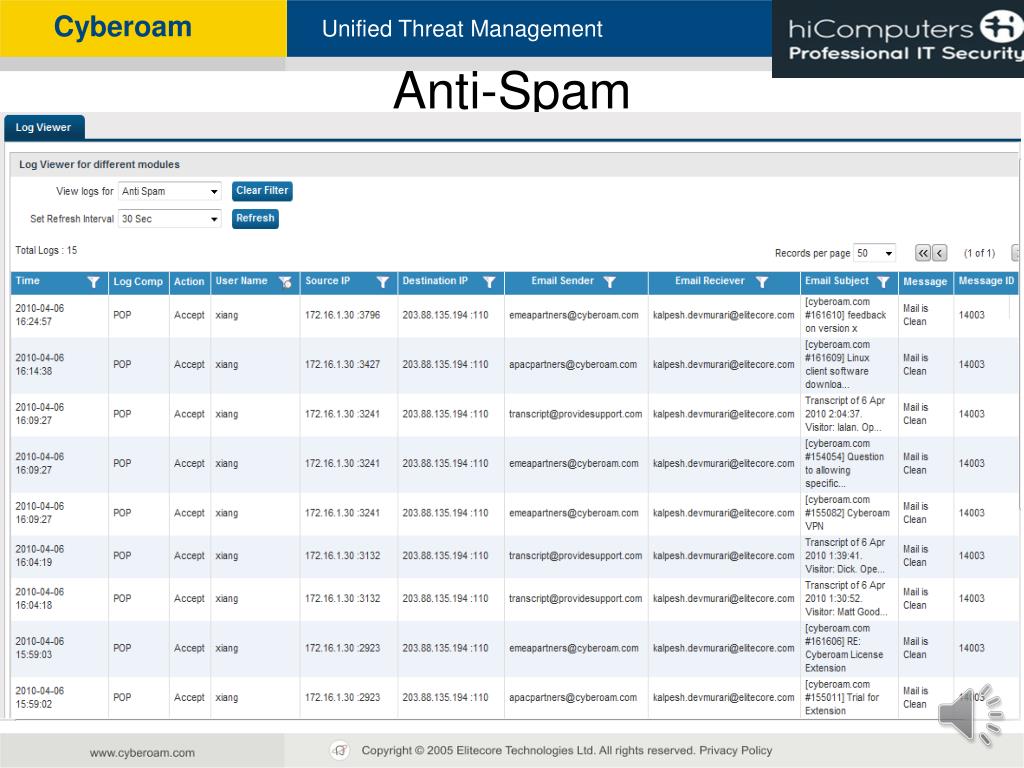Filter the Time column
This screenshot has height=768, width=1024.
click(x=93, y=282)
